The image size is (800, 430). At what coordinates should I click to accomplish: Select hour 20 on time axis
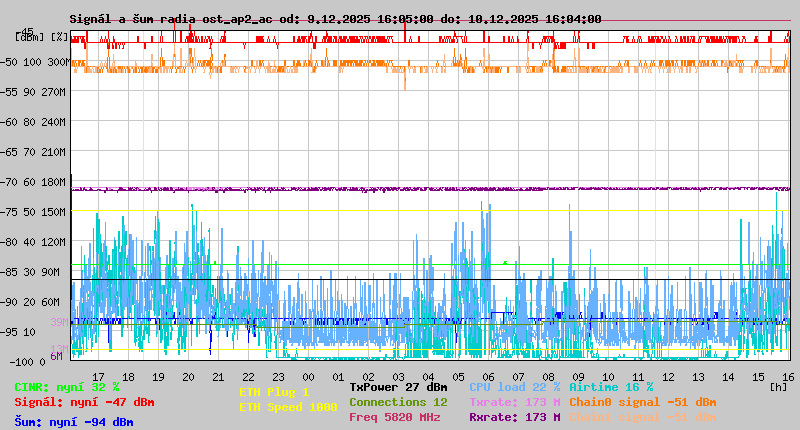pos(188,377)
